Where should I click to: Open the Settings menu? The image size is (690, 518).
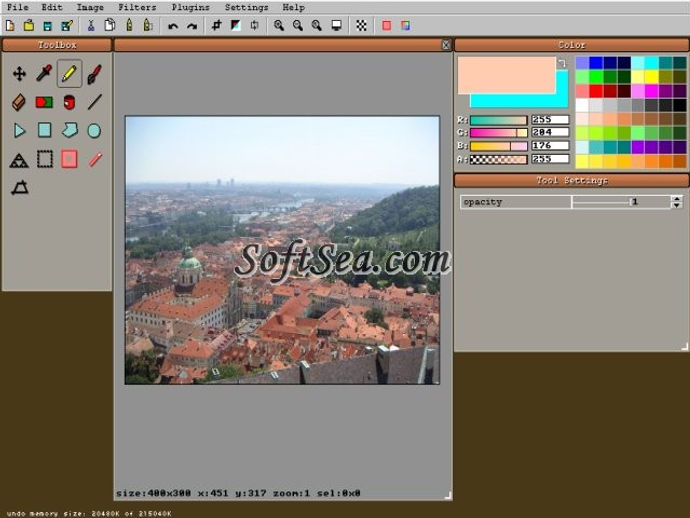pos(246,7)
